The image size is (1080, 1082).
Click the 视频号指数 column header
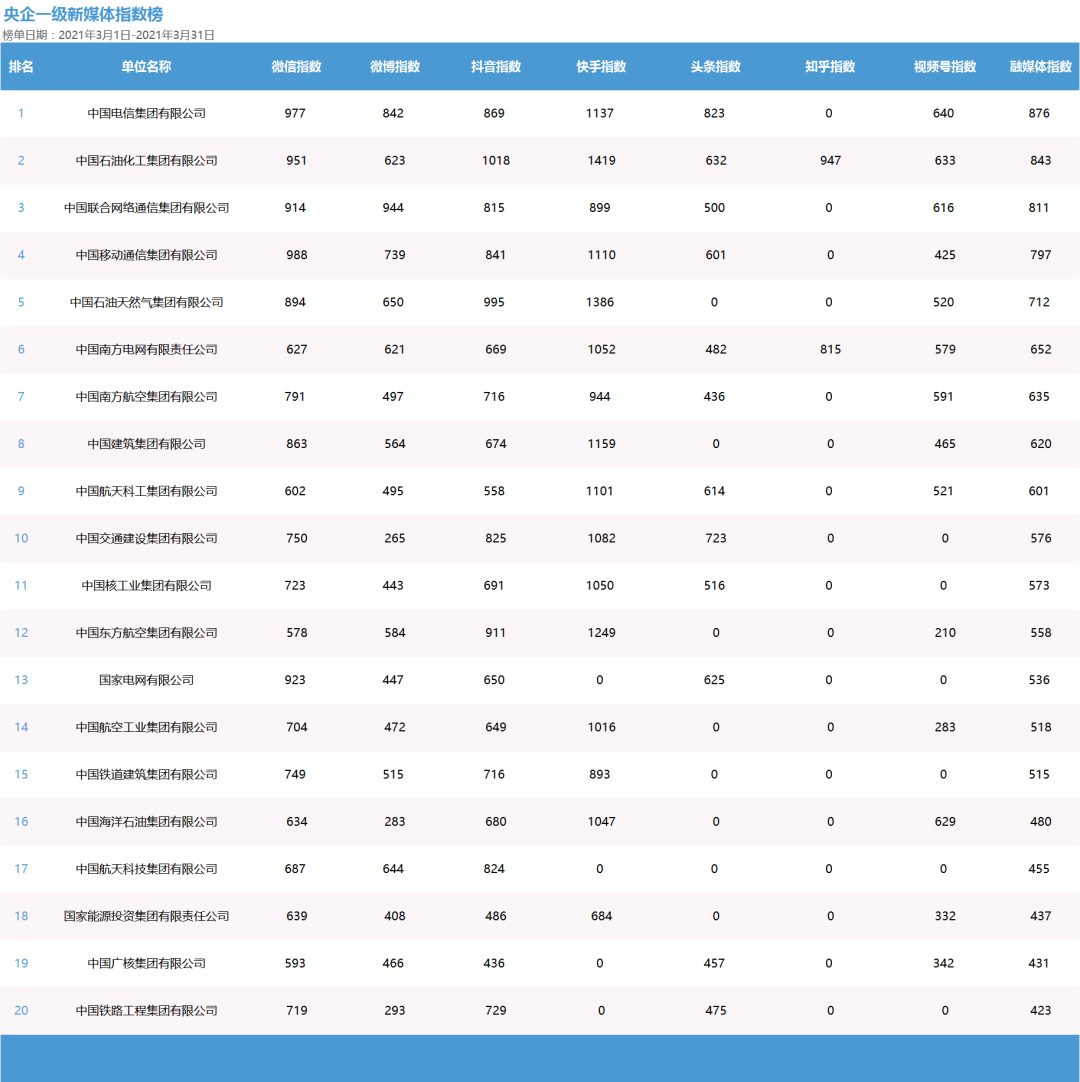[x=945, y=67]
